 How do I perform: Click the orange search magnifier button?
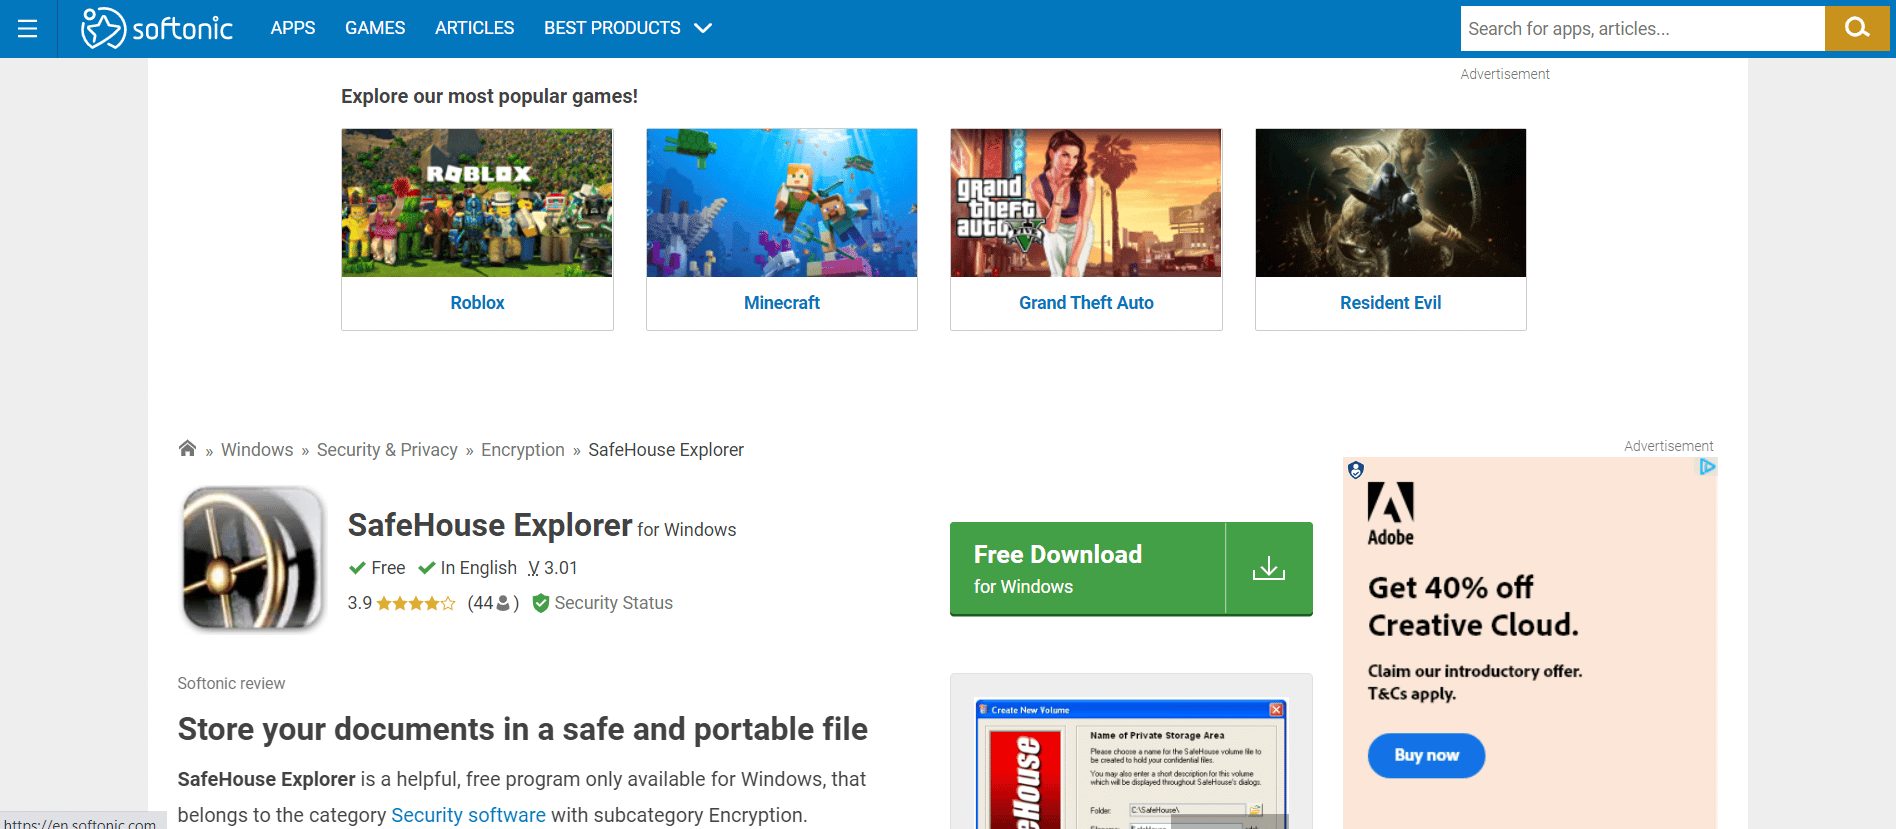click(1857, 28)
